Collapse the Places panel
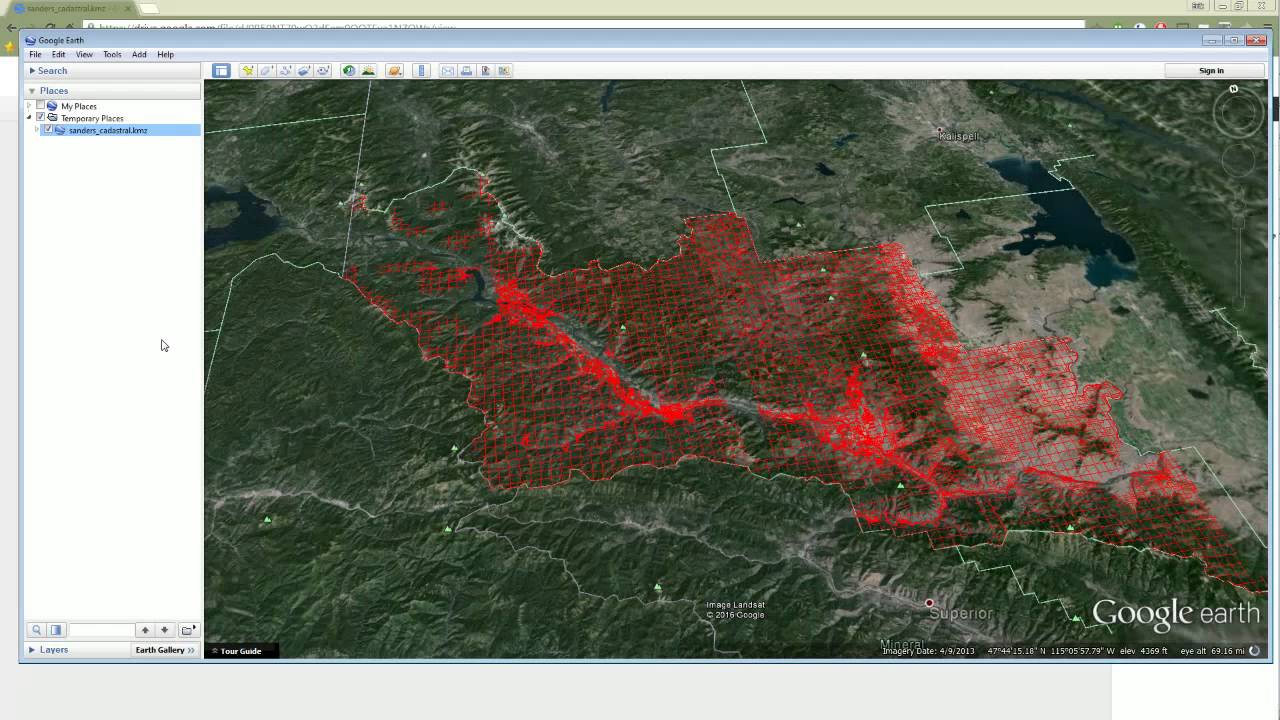1280x720 pixels. [32, 91]
